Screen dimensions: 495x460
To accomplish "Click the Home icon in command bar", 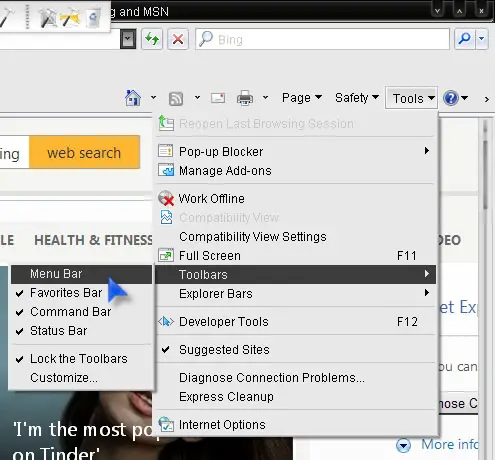I will [133, 98].
